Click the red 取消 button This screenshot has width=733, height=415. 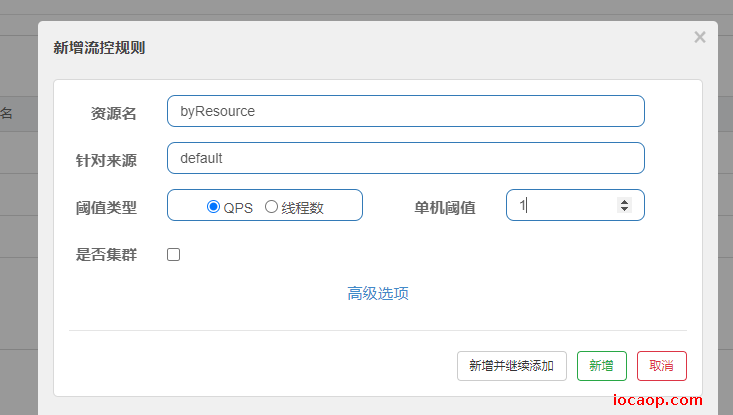661,366
